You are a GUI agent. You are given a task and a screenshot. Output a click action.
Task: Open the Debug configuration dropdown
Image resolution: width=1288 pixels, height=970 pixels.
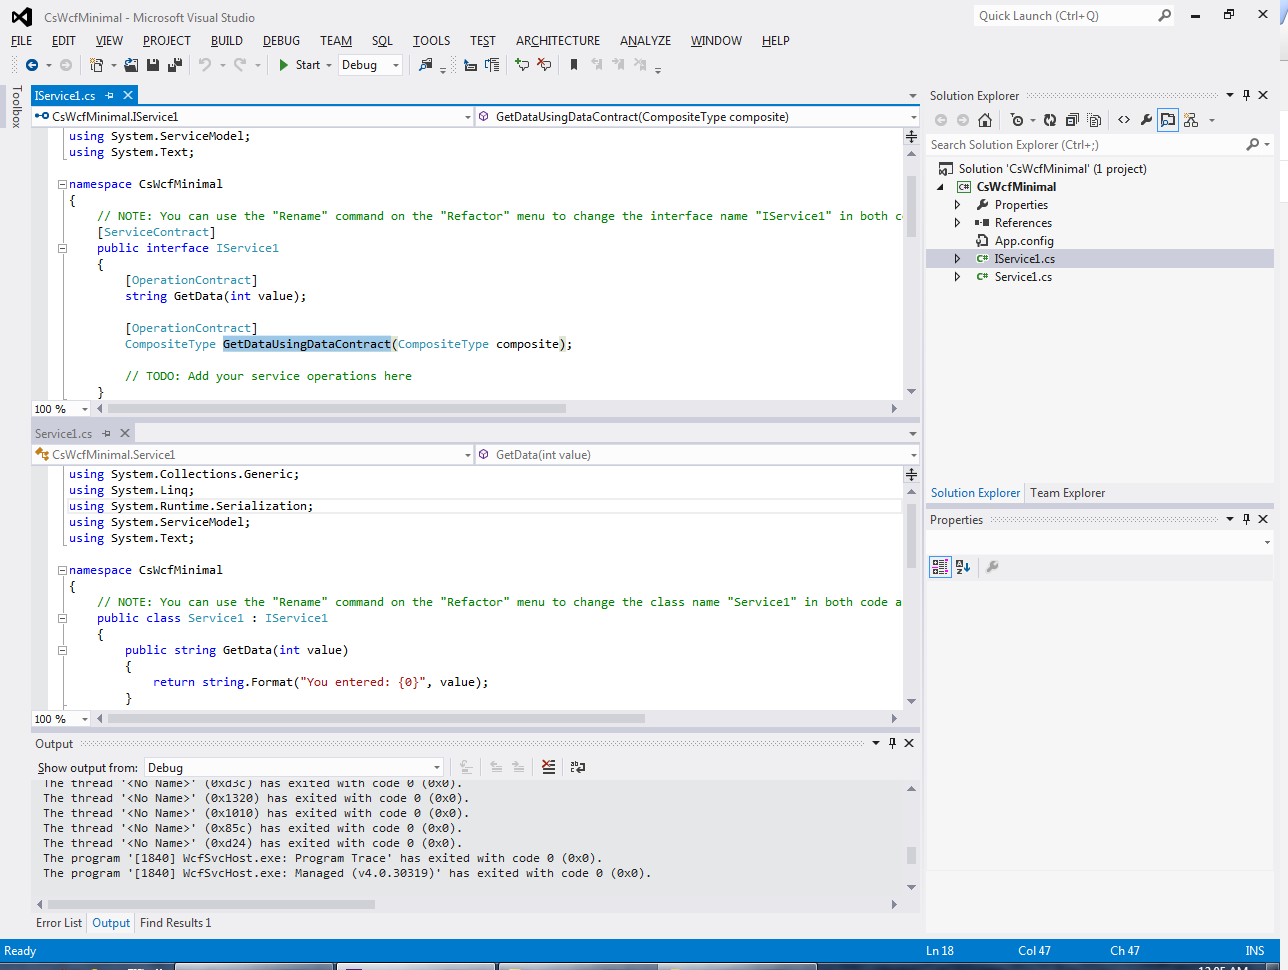click(x=395, y=64)
